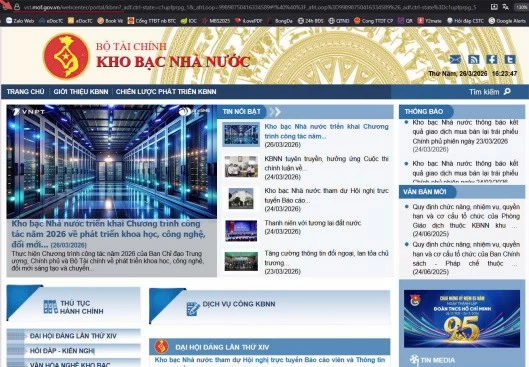The width and height of the screenshot is (529, 367).
Task: Open the Y2mate bookmark
Action: pos(429,21)
